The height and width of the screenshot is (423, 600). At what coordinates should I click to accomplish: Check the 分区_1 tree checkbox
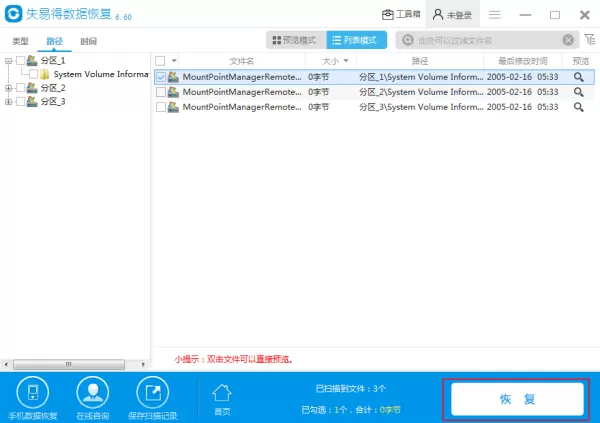point(21,60)
